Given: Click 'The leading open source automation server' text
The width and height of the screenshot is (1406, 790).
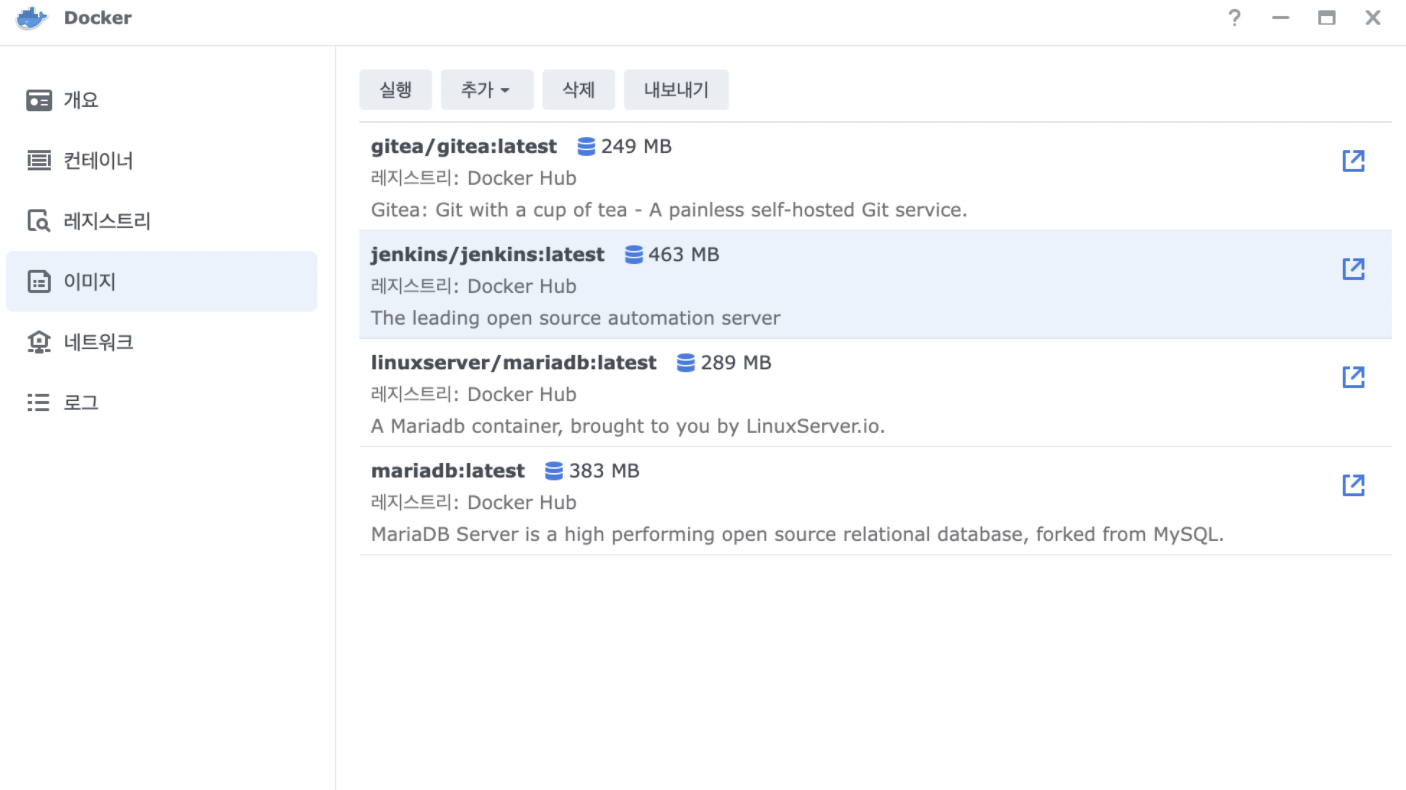Looking at the screenshot, I should [576, 318].
